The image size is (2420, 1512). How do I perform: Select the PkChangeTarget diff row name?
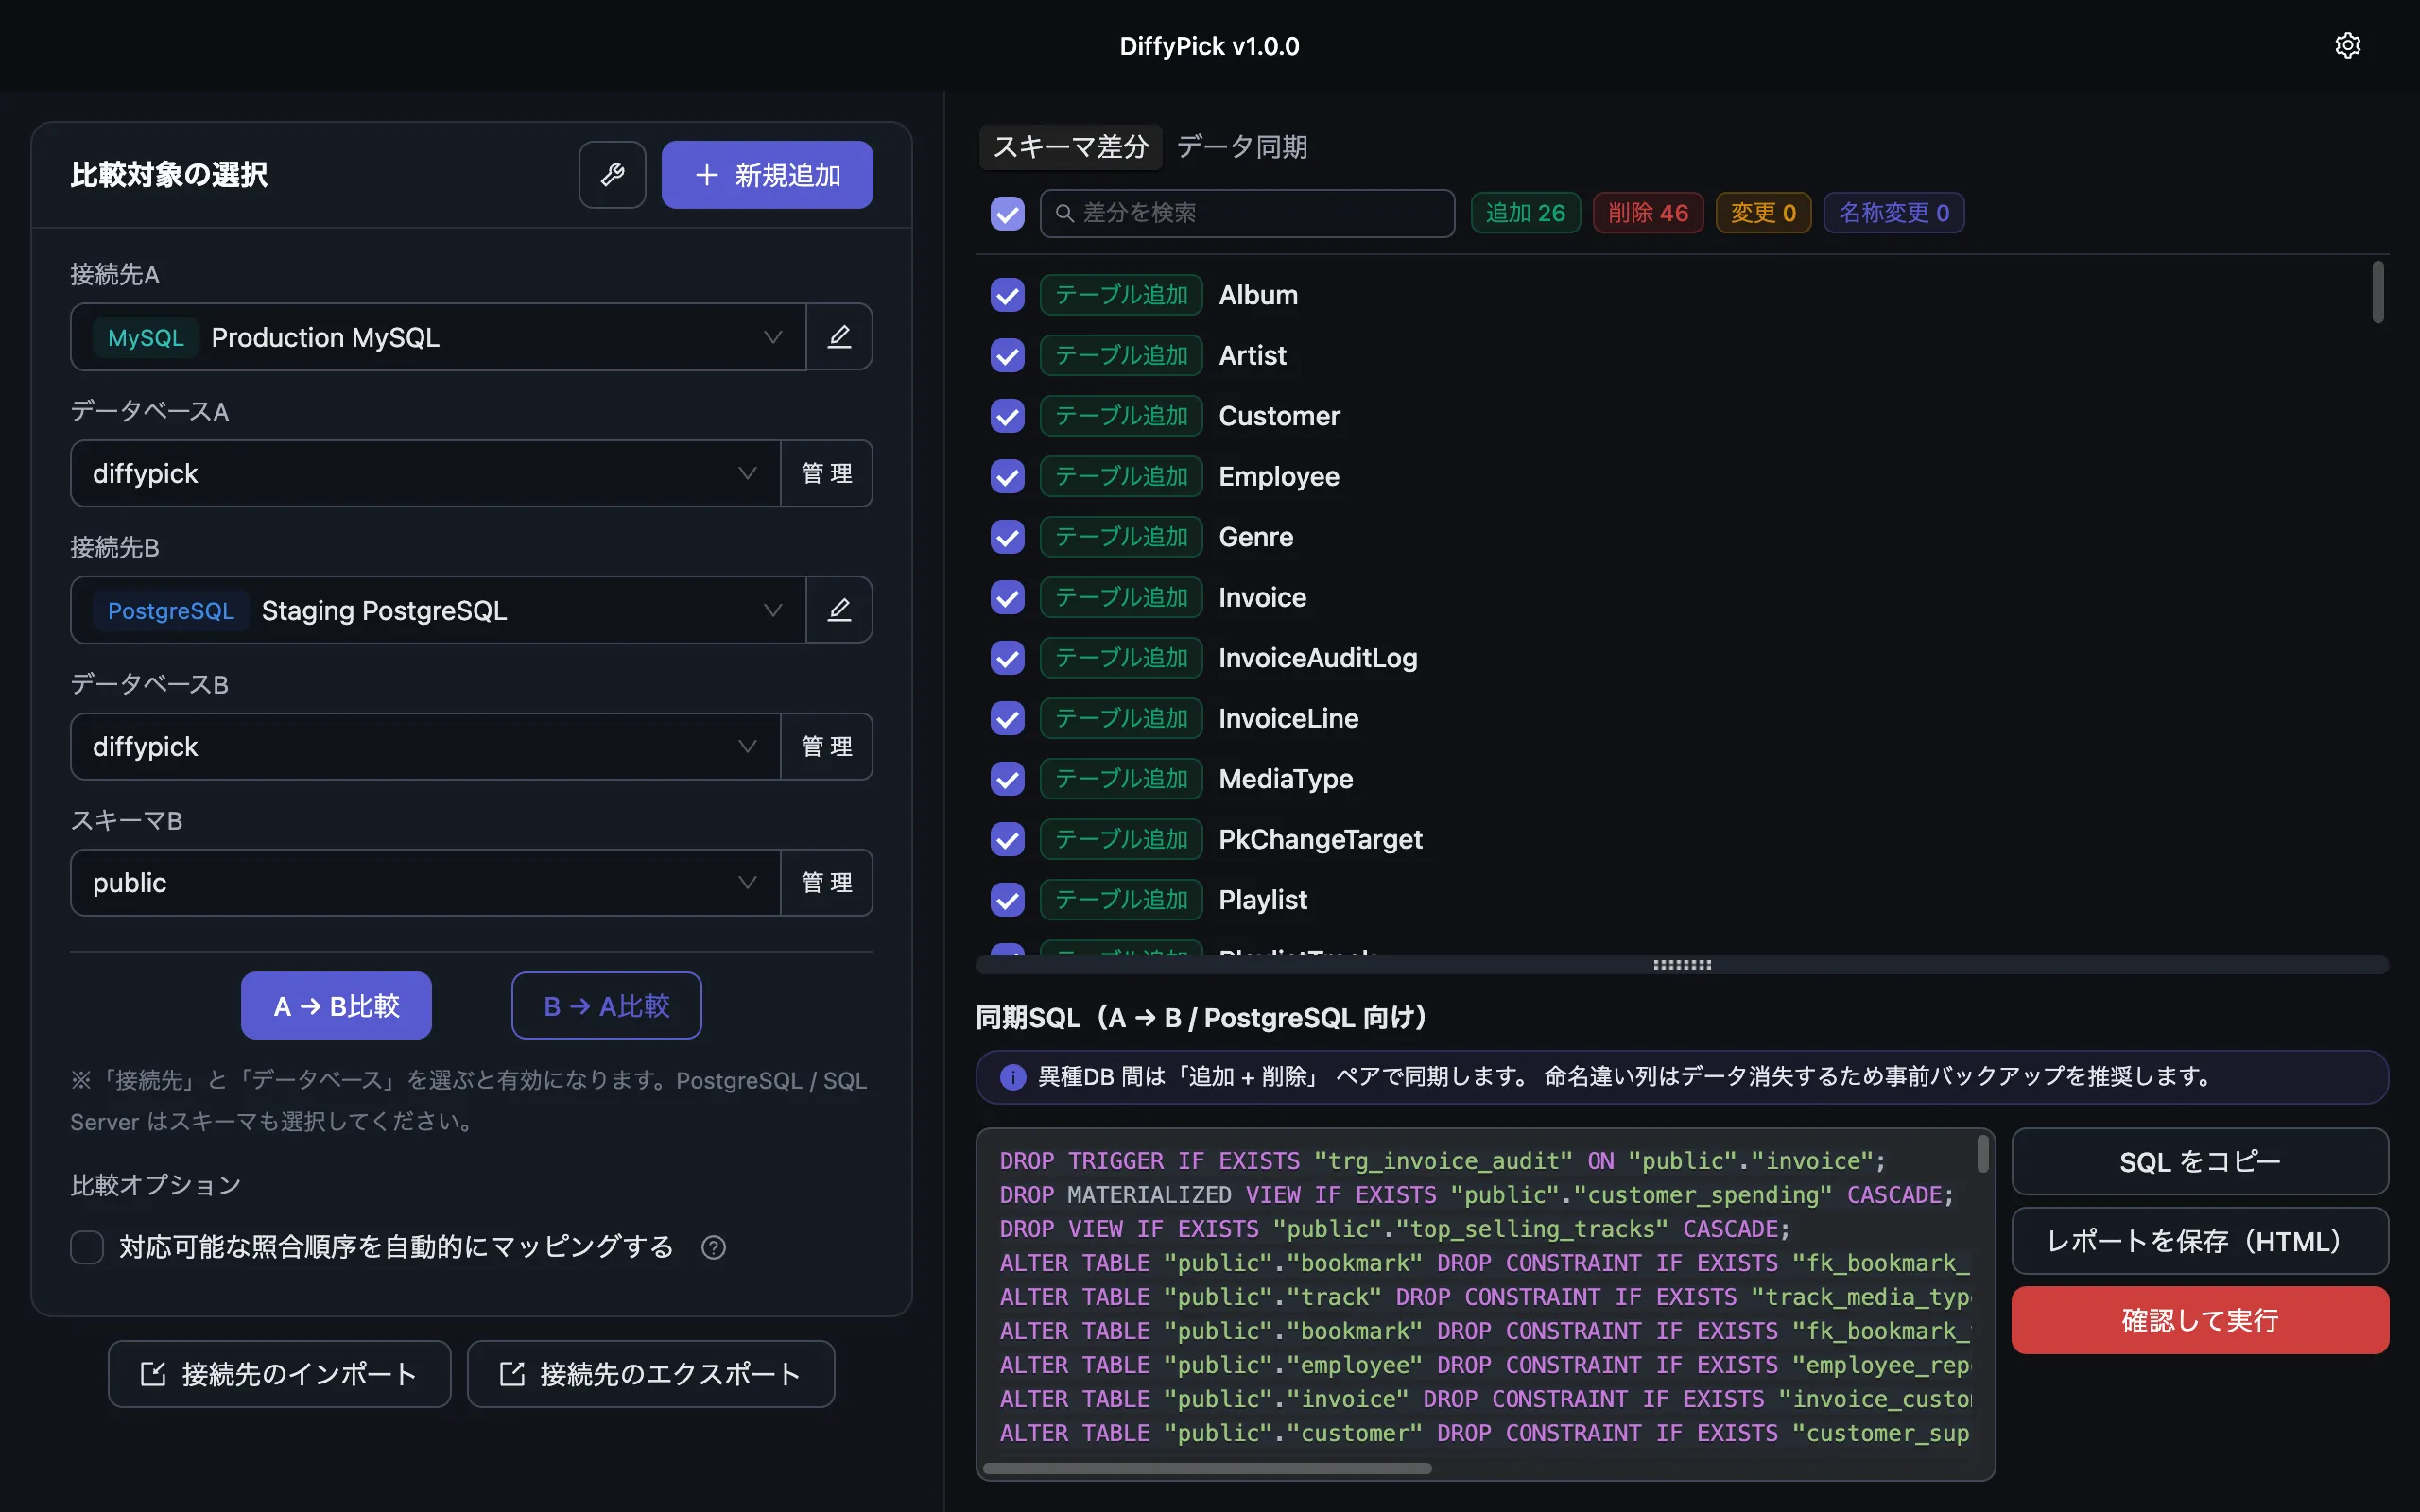pyautogui.click(x=1320, y=840)
